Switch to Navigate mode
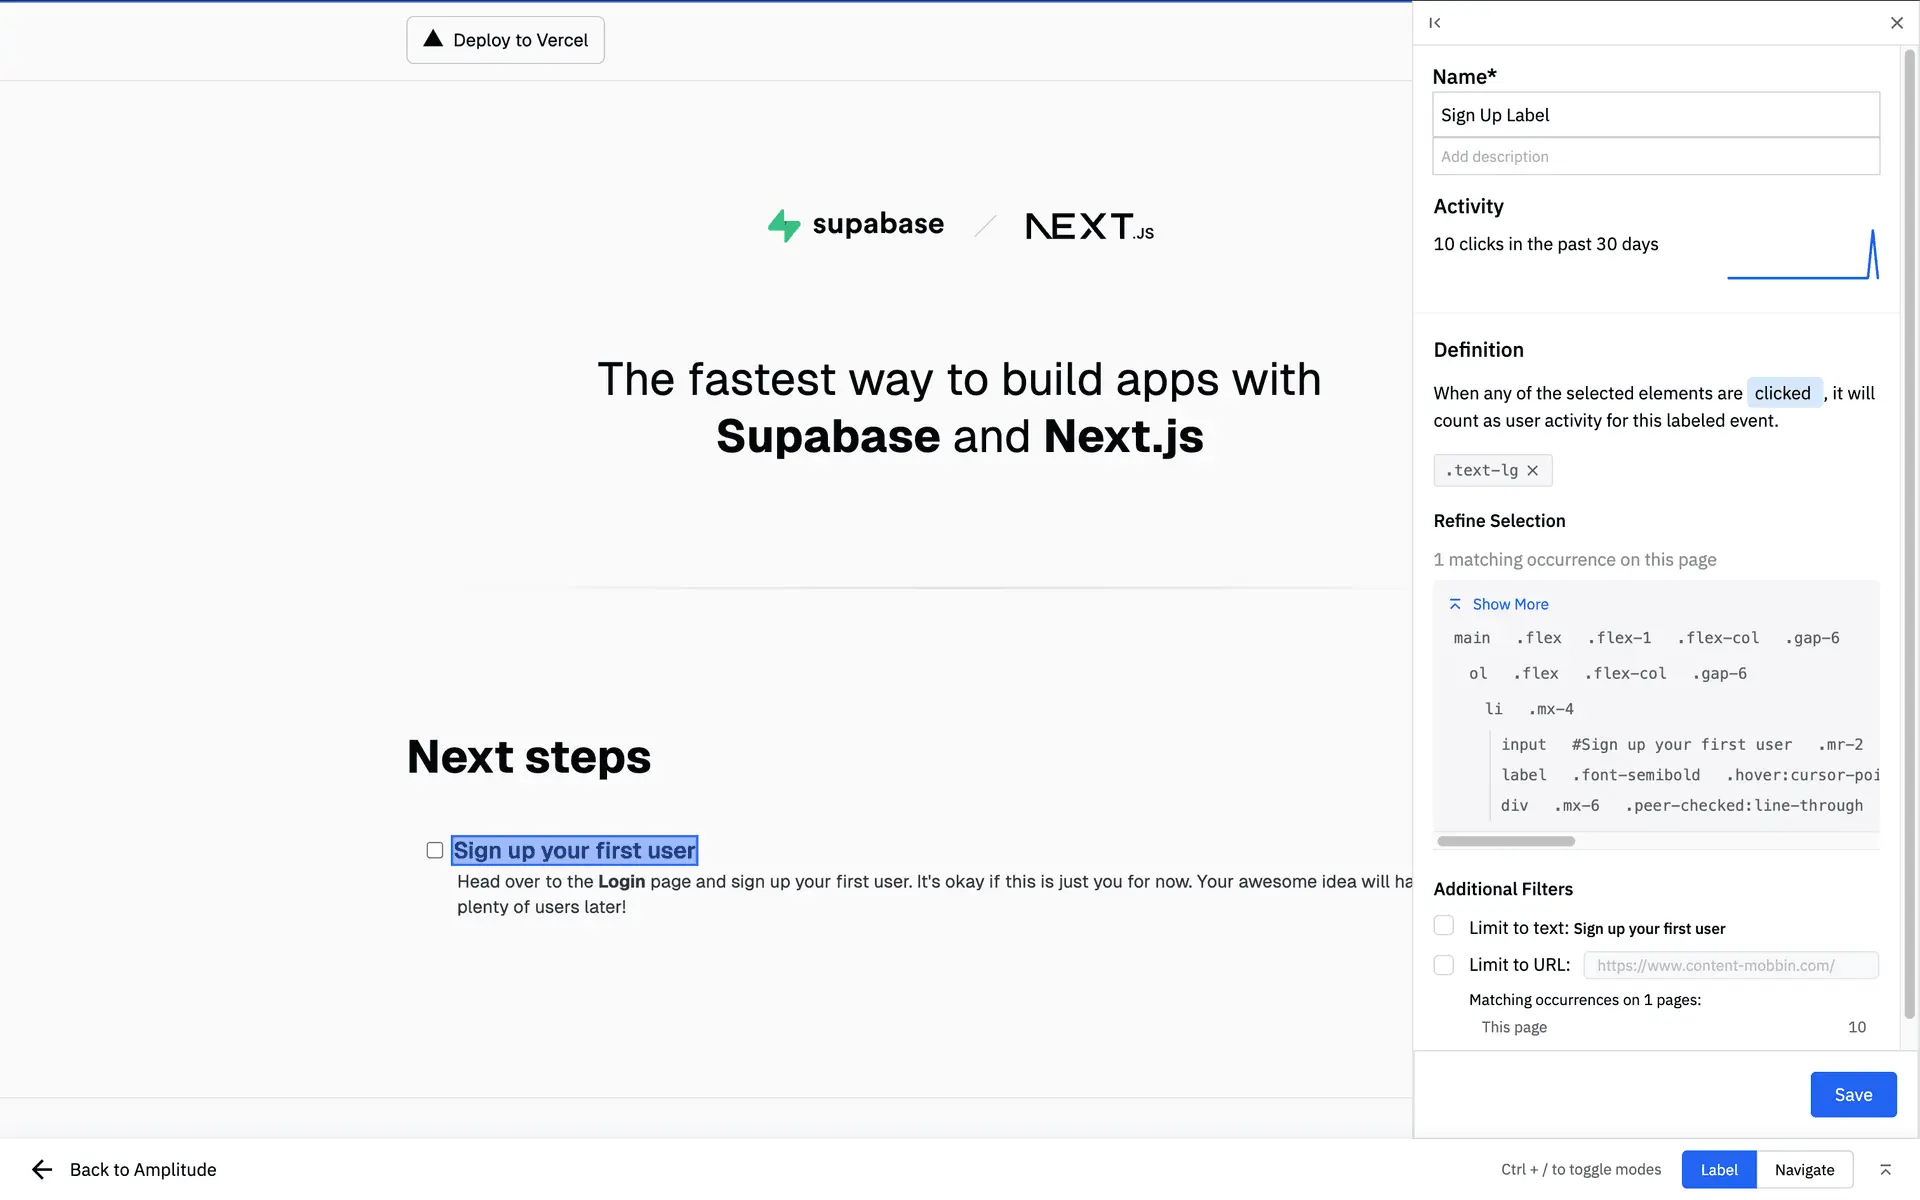The width and height of the screenshot is (1920, 1200). [1804, 1169]
